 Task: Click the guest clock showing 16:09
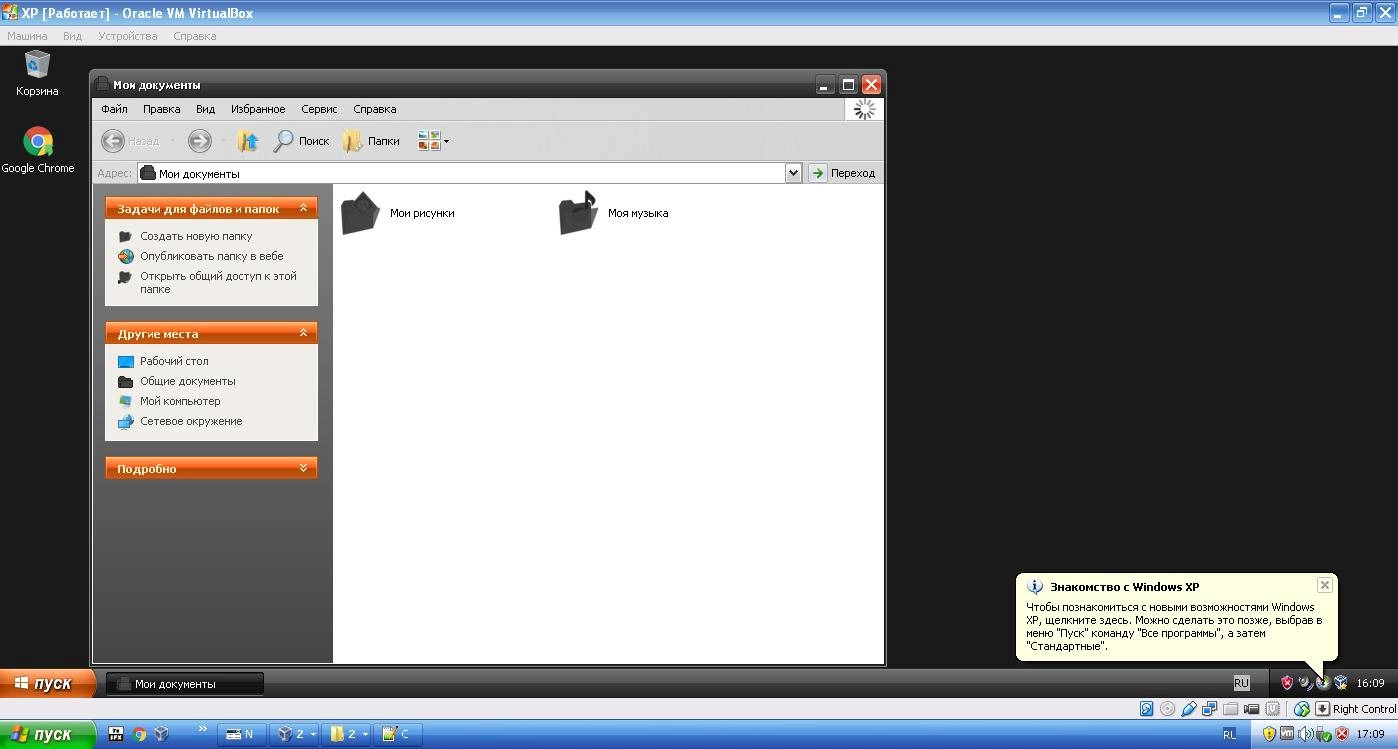tap(1370, 683)
